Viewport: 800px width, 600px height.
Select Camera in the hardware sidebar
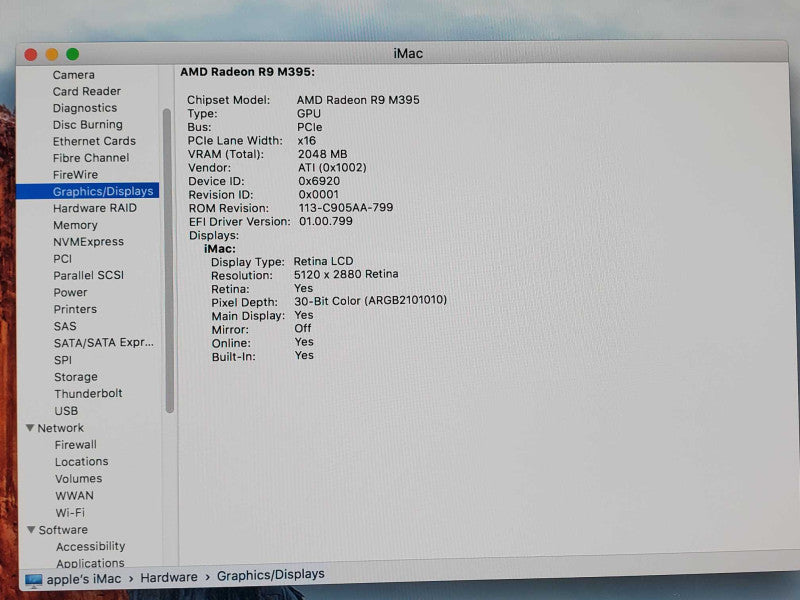coord(73,75)
